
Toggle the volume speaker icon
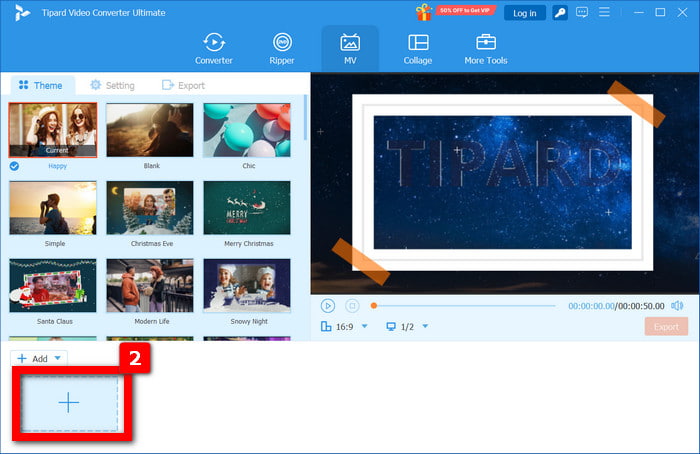(x=677, y=305)
